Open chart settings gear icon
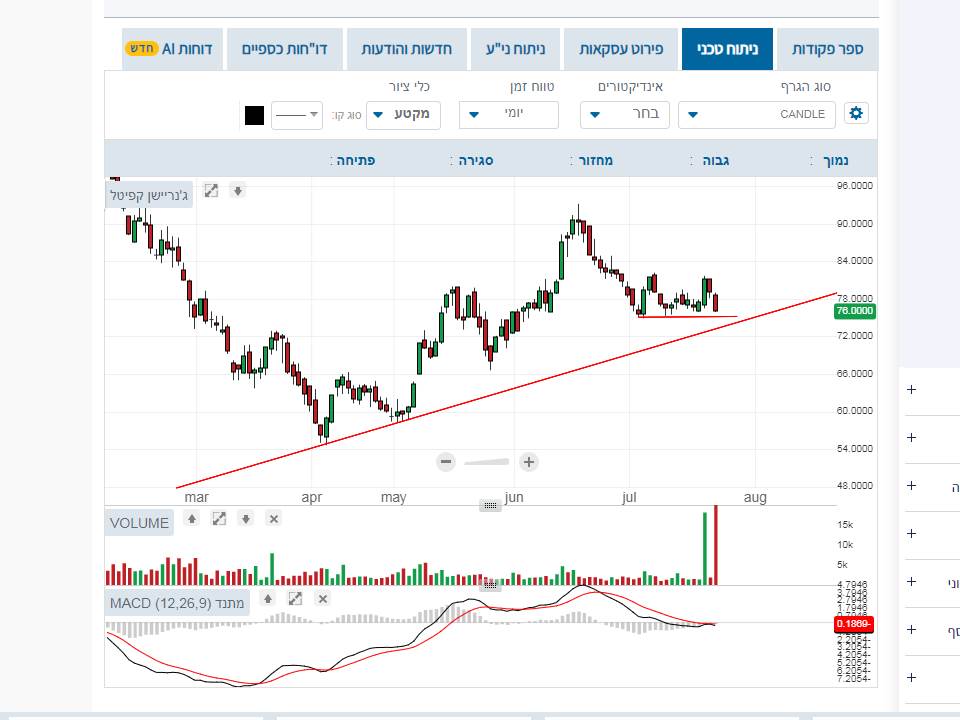Screen dimensions: 960x720 coord(856,114)
